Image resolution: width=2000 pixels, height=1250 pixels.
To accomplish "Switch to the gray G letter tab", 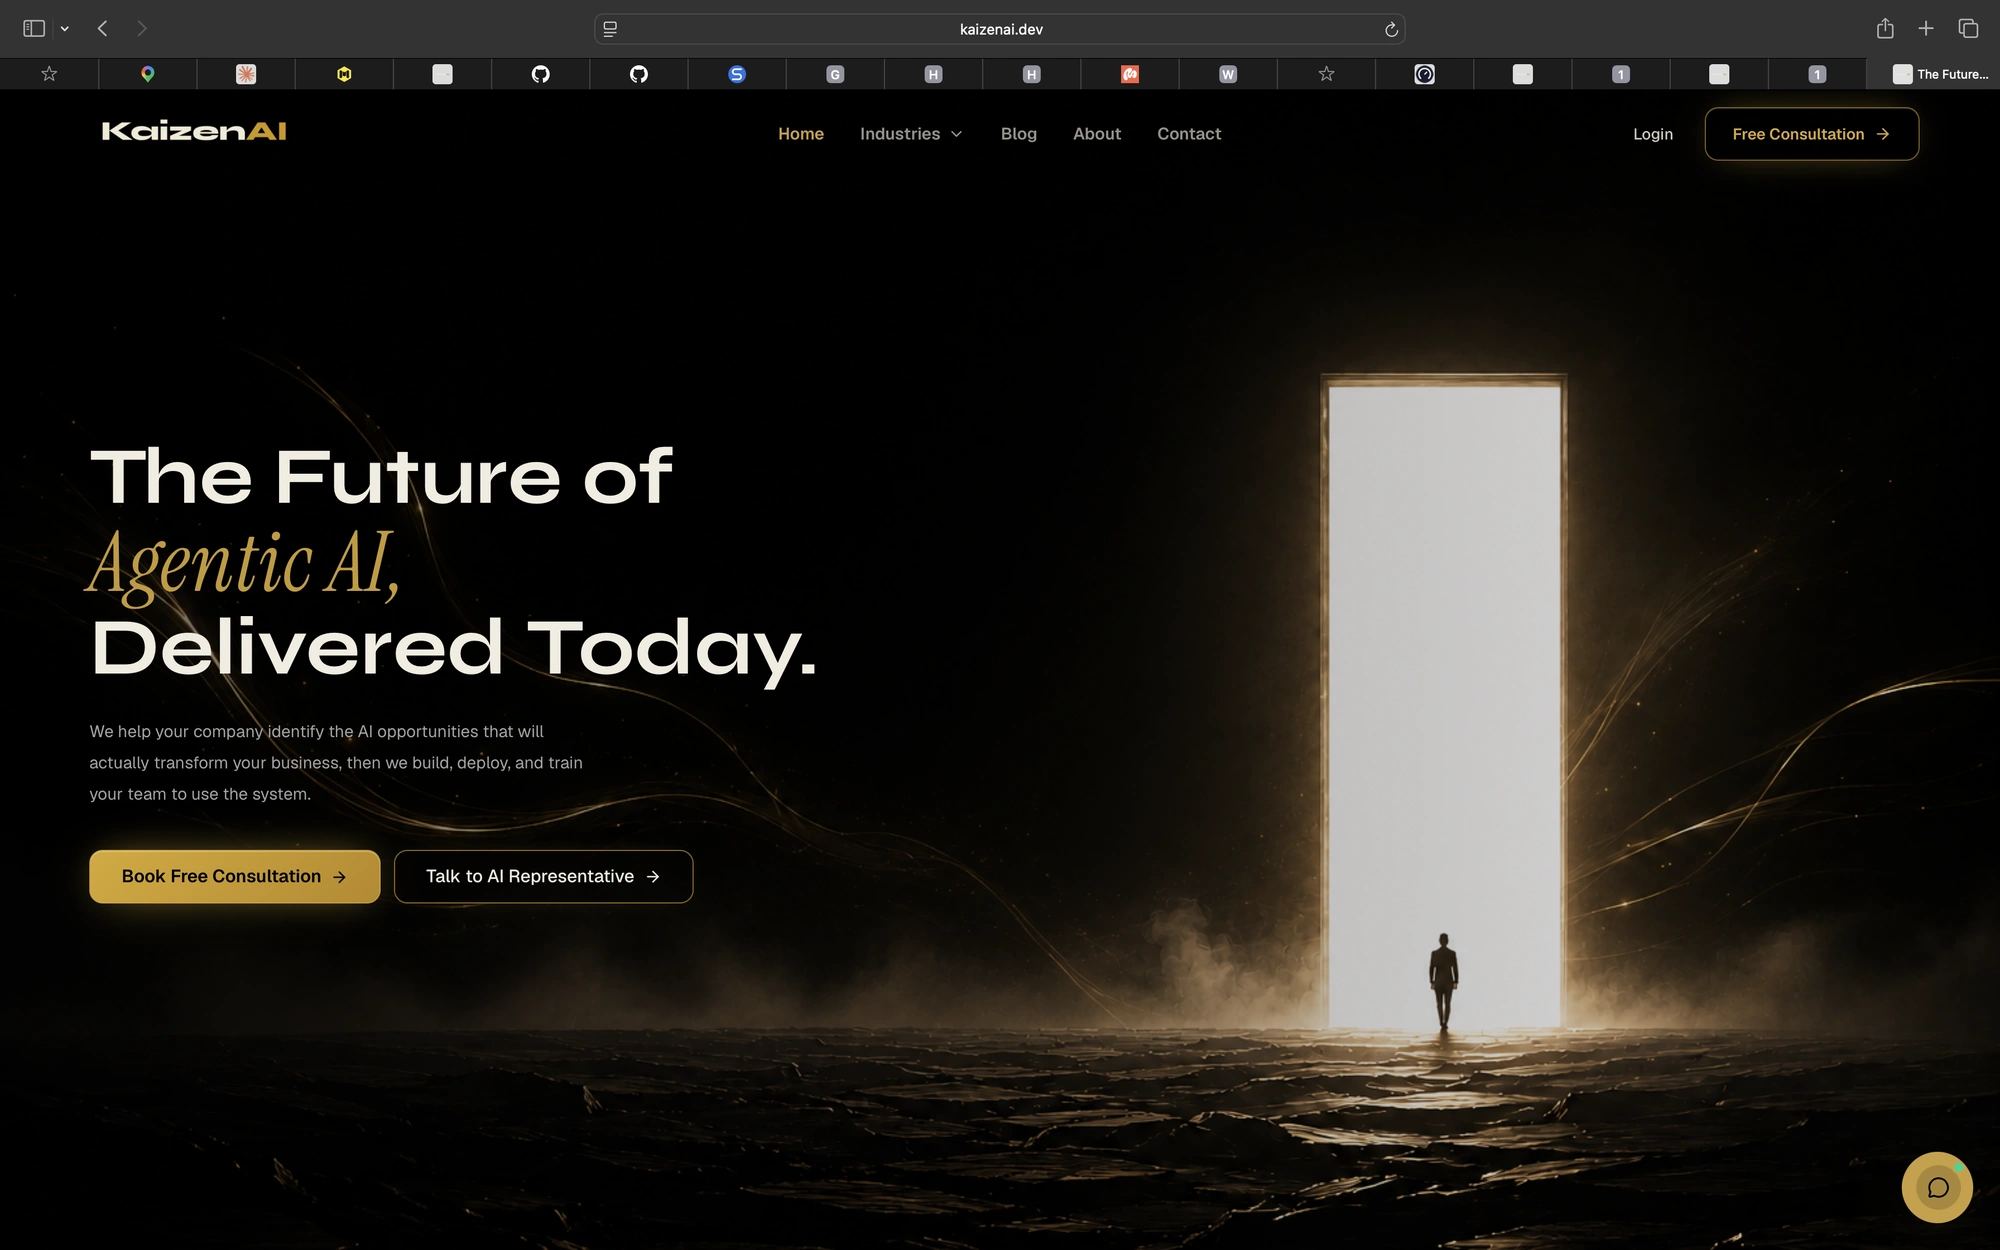I will (x=835, y=74).
